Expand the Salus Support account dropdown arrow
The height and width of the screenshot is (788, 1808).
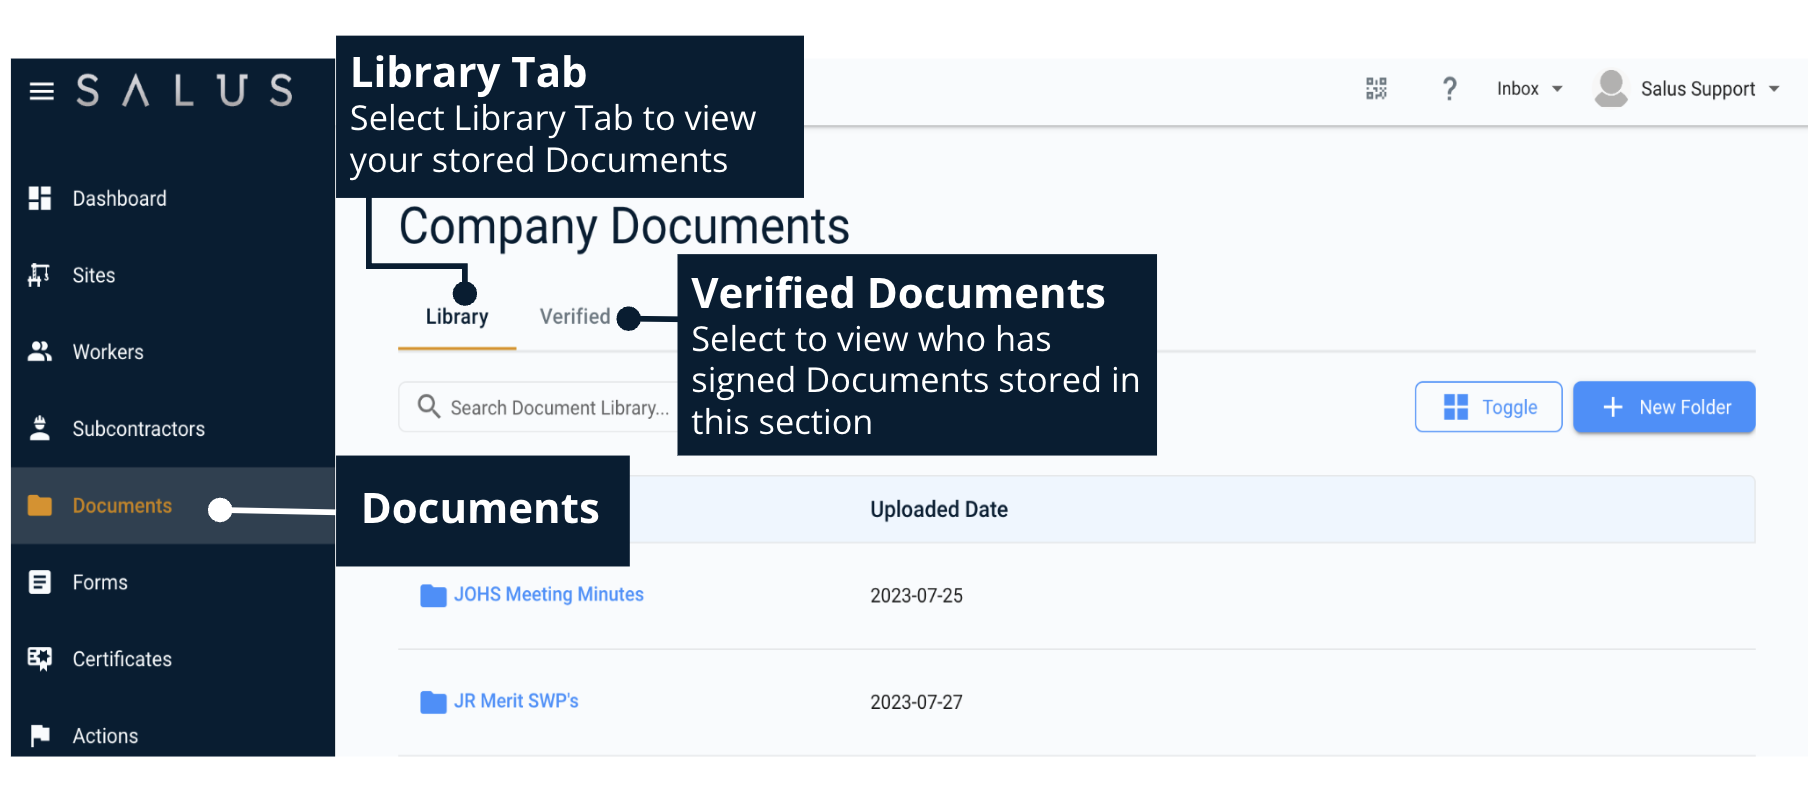pos(1774,89)
